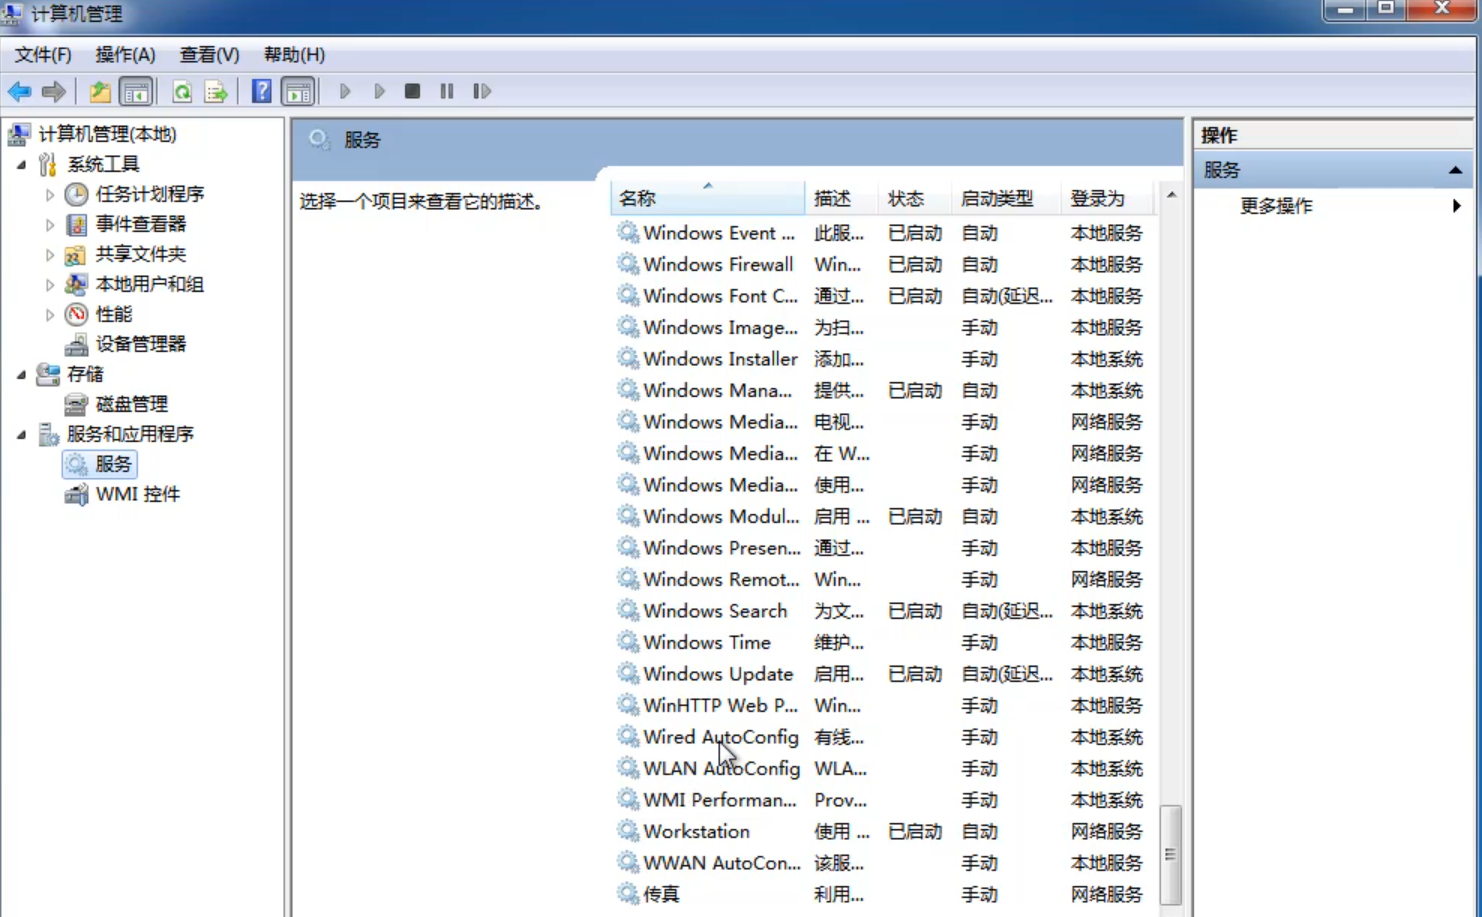This screenshot has width=1482, height=917.
Task: Click the services list scrollbar up arrow
Action: [1171, 195]
